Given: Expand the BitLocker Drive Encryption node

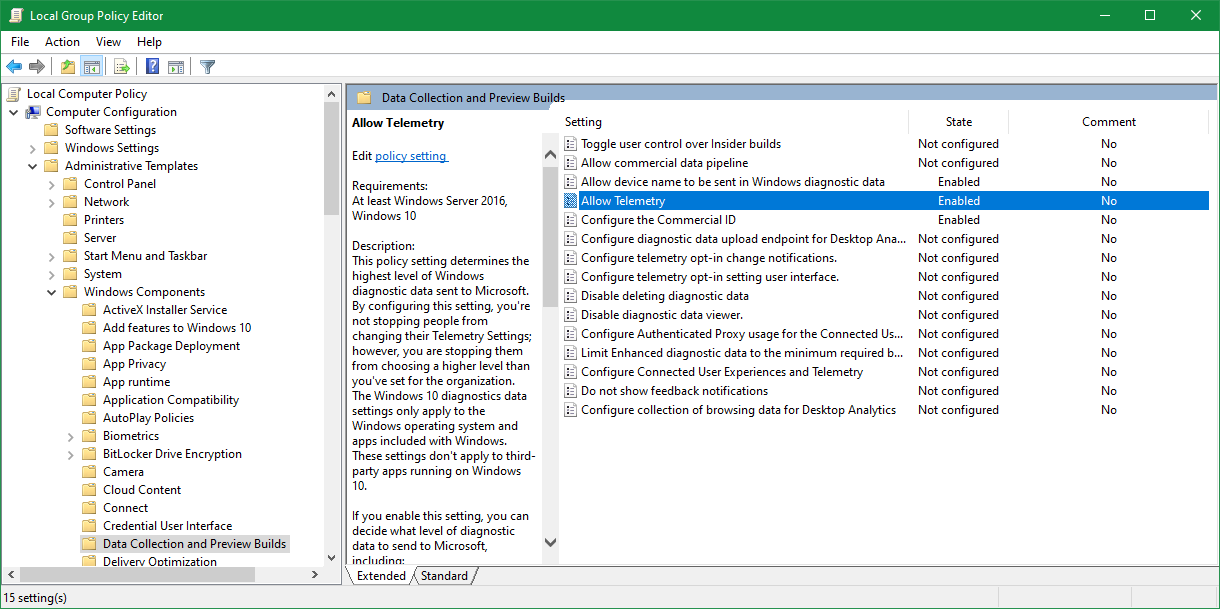Looking at the screenshot, I should (x=71, y=454).
